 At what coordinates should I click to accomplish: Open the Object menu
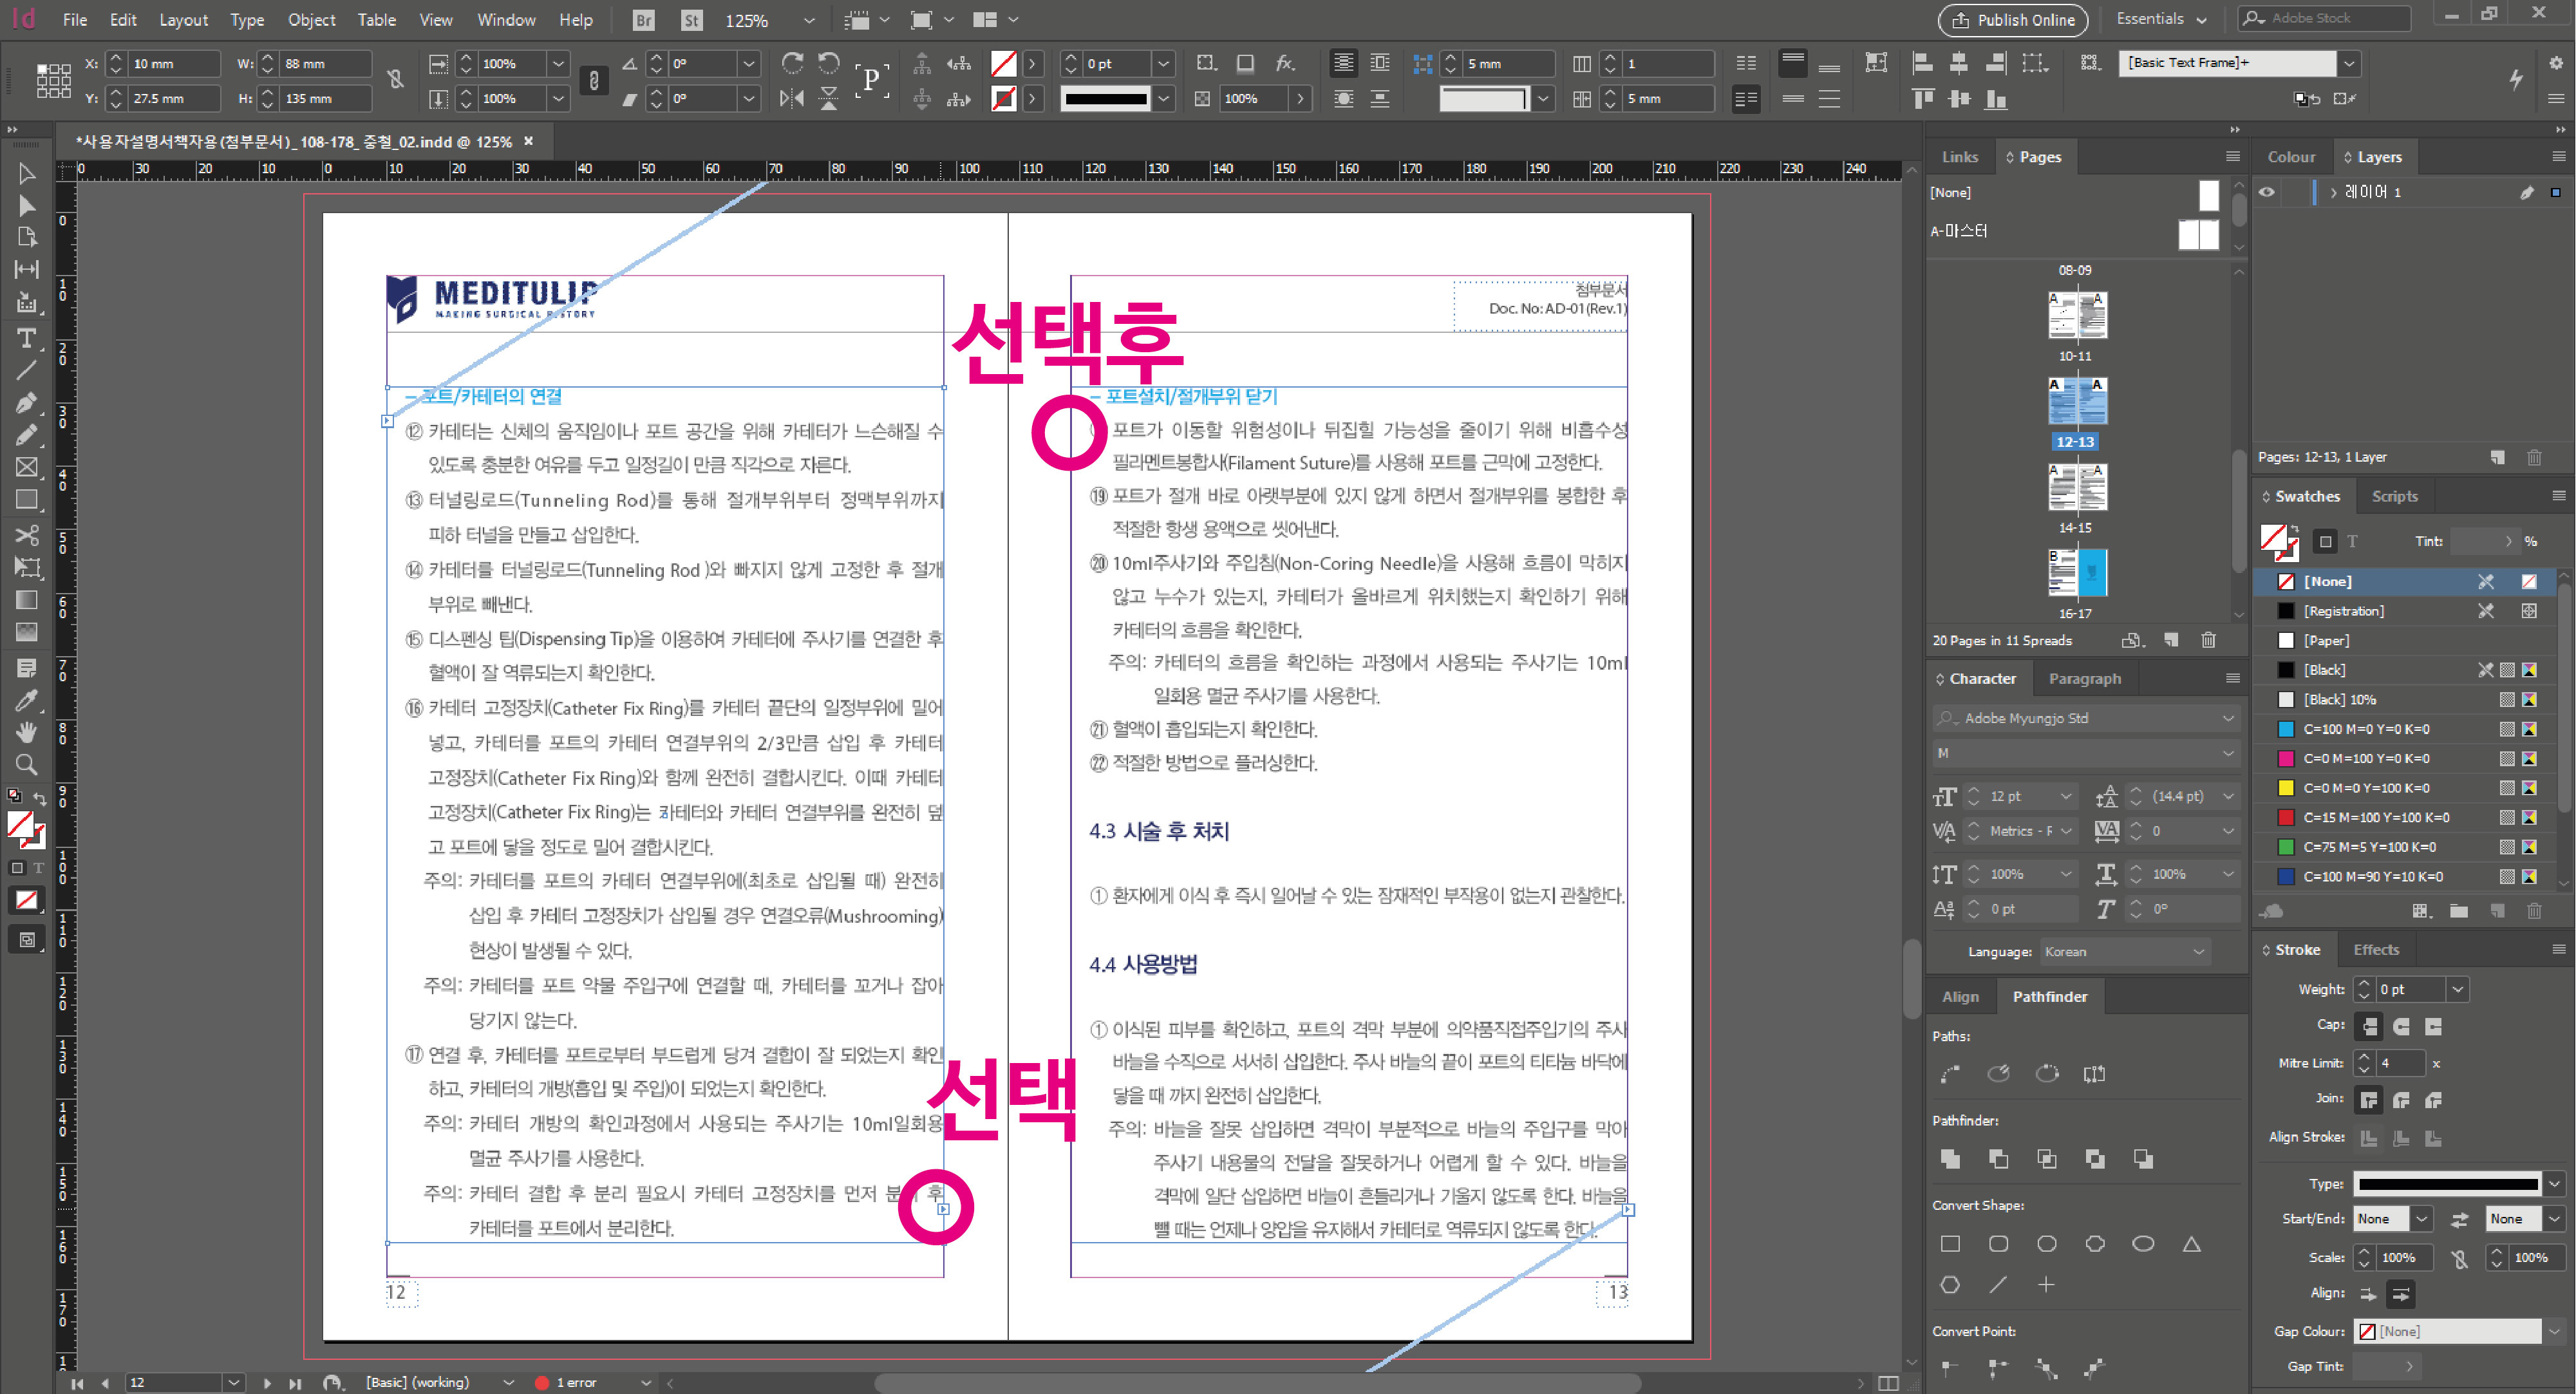pyautogui.click(x=311, y=19)
